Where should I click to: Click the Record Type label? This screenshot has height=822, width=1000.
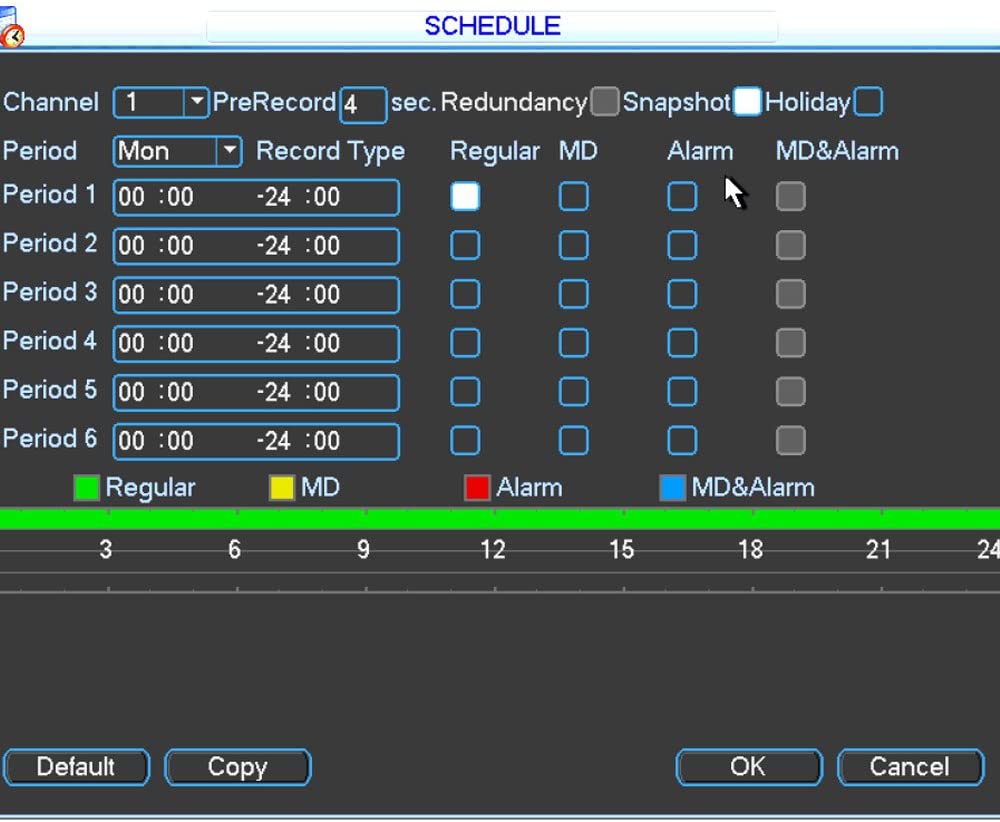point(330,152)
